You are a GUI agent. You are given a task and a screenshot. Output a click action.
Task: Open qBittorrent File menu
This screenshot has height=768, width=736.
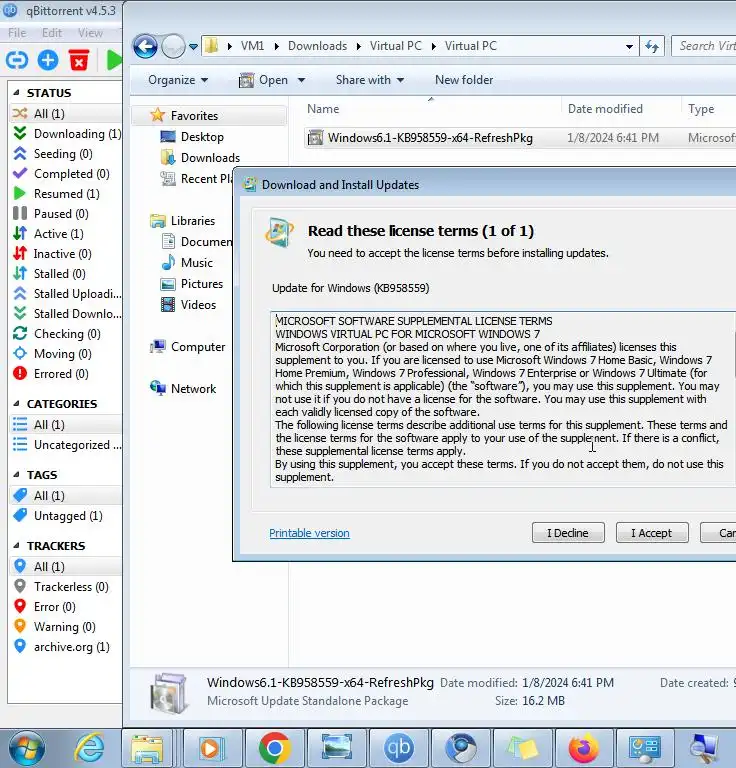tap(17, 33)
